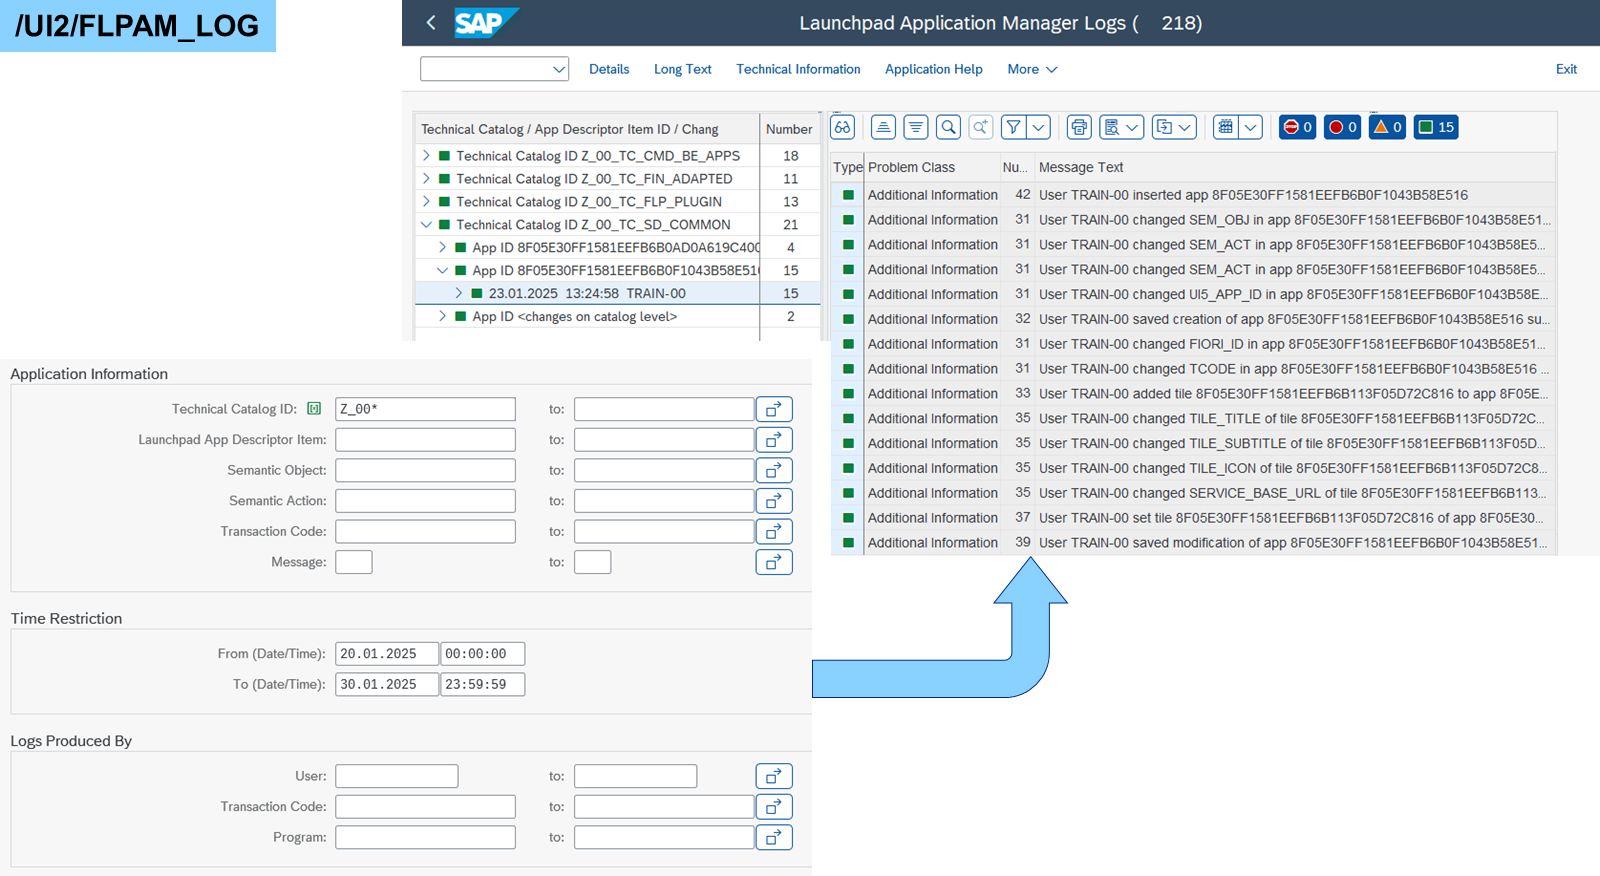Image resolution: width=1600 pixels, height=876 pixels.
Task: Open Technical Information
Action: pyautogui.click(x=798, y=69)
